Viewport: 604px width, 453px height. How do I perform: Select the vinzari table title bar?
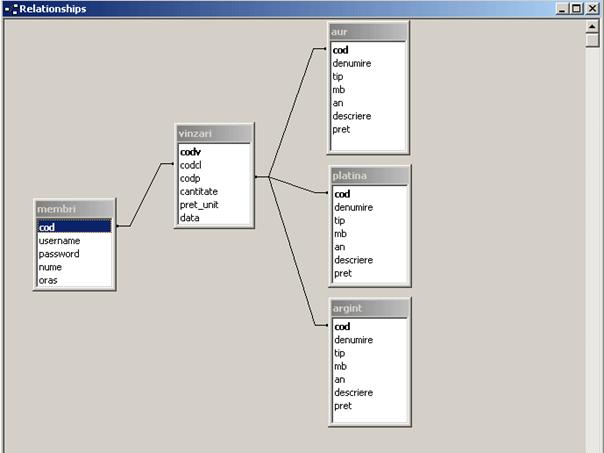[x=214, y=133]
